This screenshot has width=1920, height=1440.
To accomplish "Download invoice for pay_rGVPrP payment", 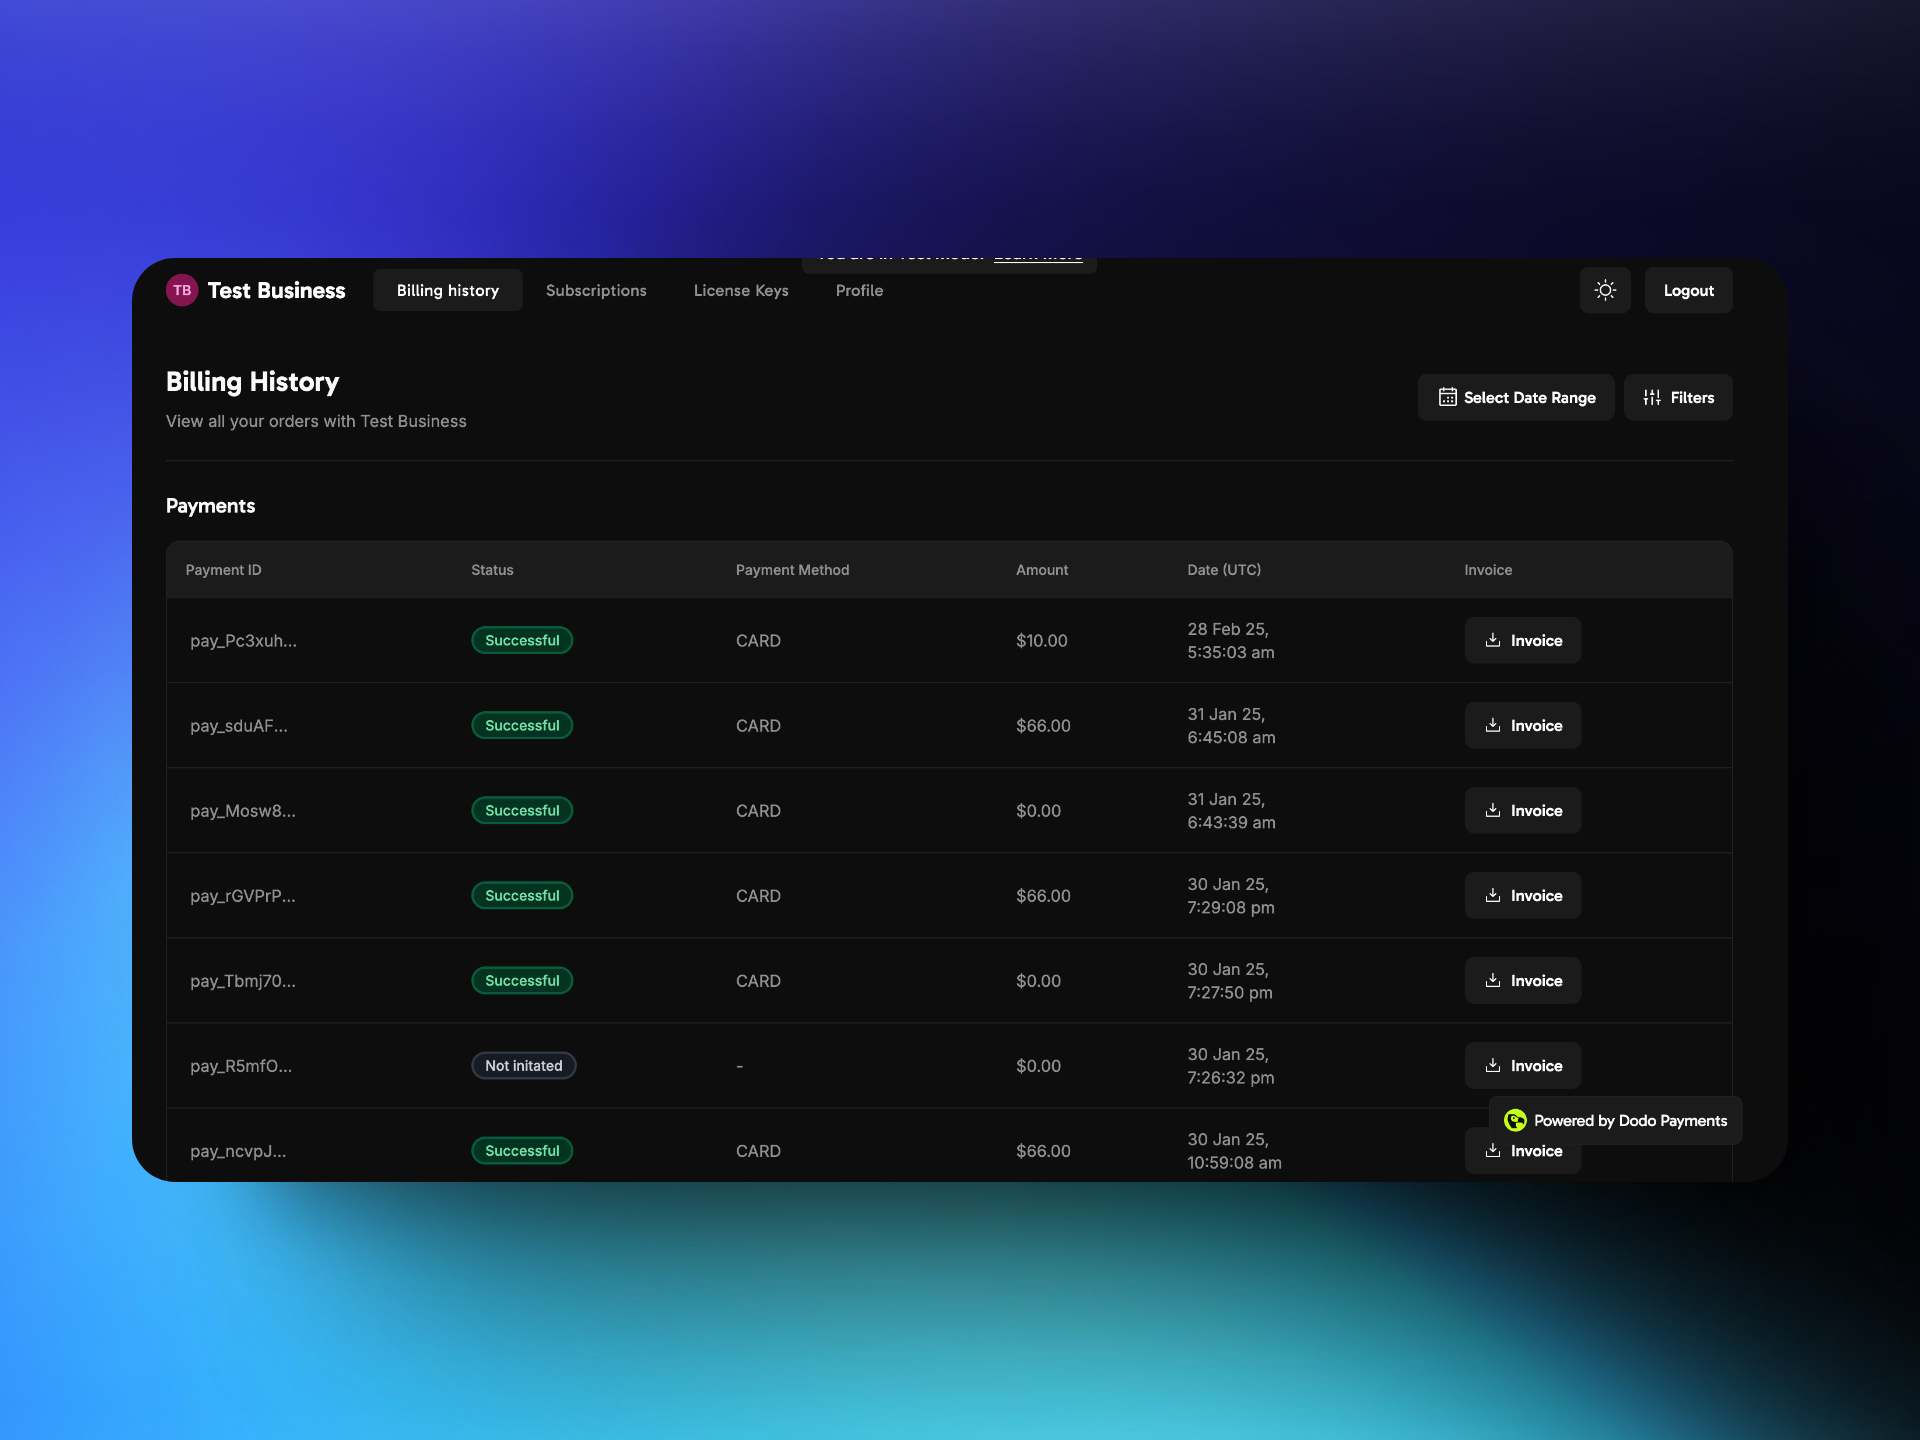I will [1523, 895].
